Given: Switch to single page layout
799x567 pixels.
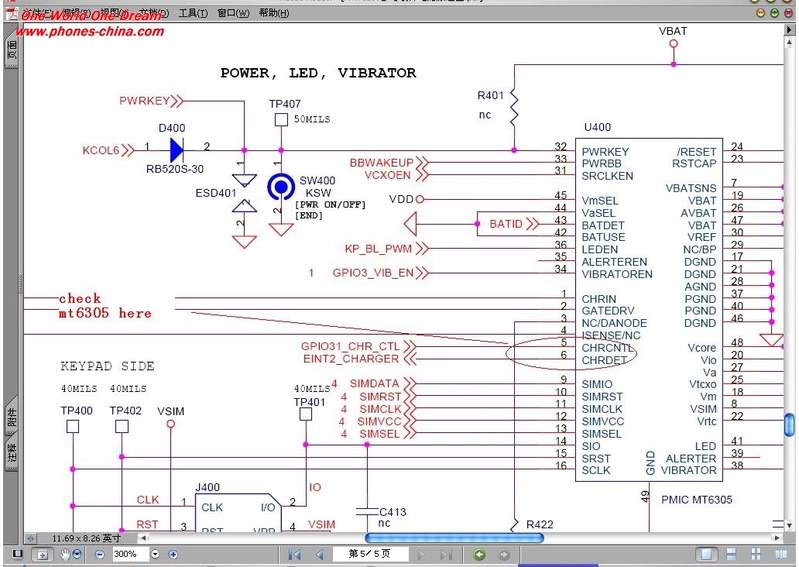Looking at the screenshot, I should [707, 554].
